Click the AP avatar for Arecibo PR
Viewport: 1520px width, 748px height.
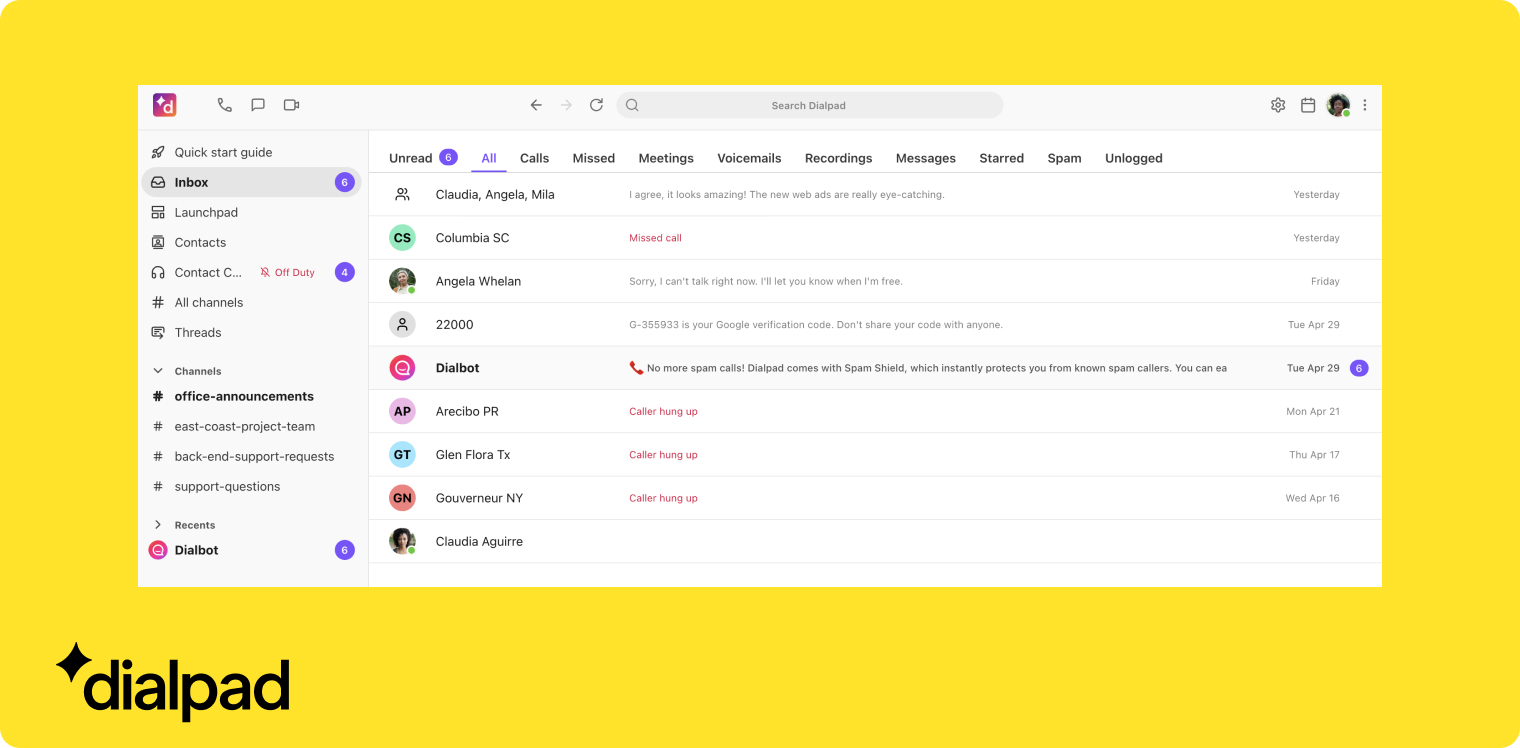[x=402, y=411]
